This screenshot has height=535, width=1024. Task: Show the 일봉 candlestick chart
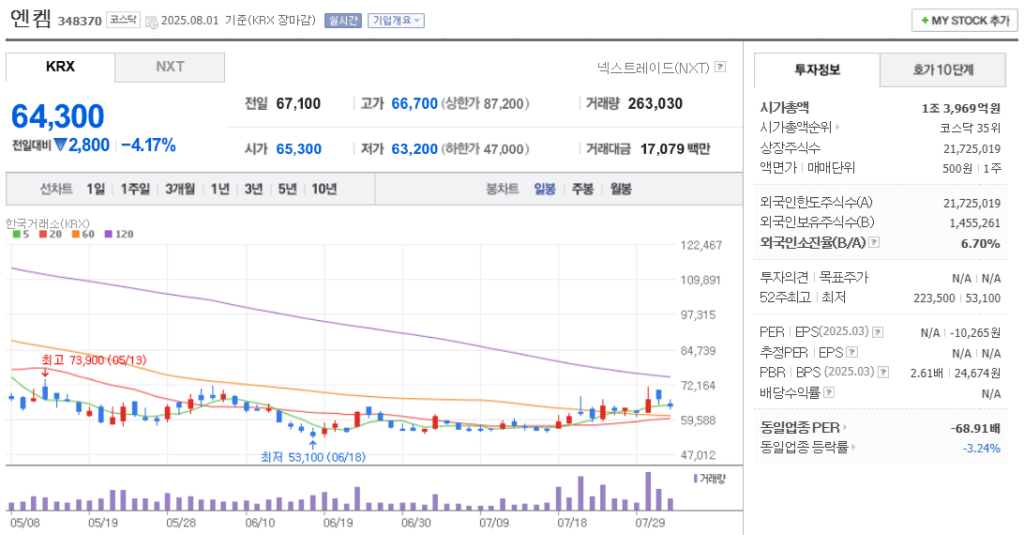tap(545, 189)
